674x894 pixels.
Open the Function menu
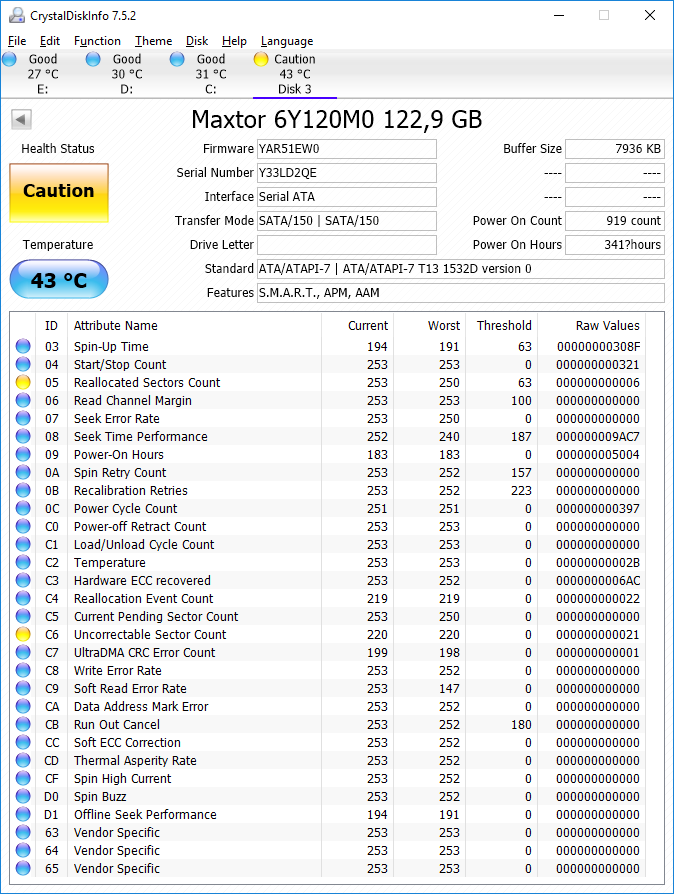click(x=97, y=41)
